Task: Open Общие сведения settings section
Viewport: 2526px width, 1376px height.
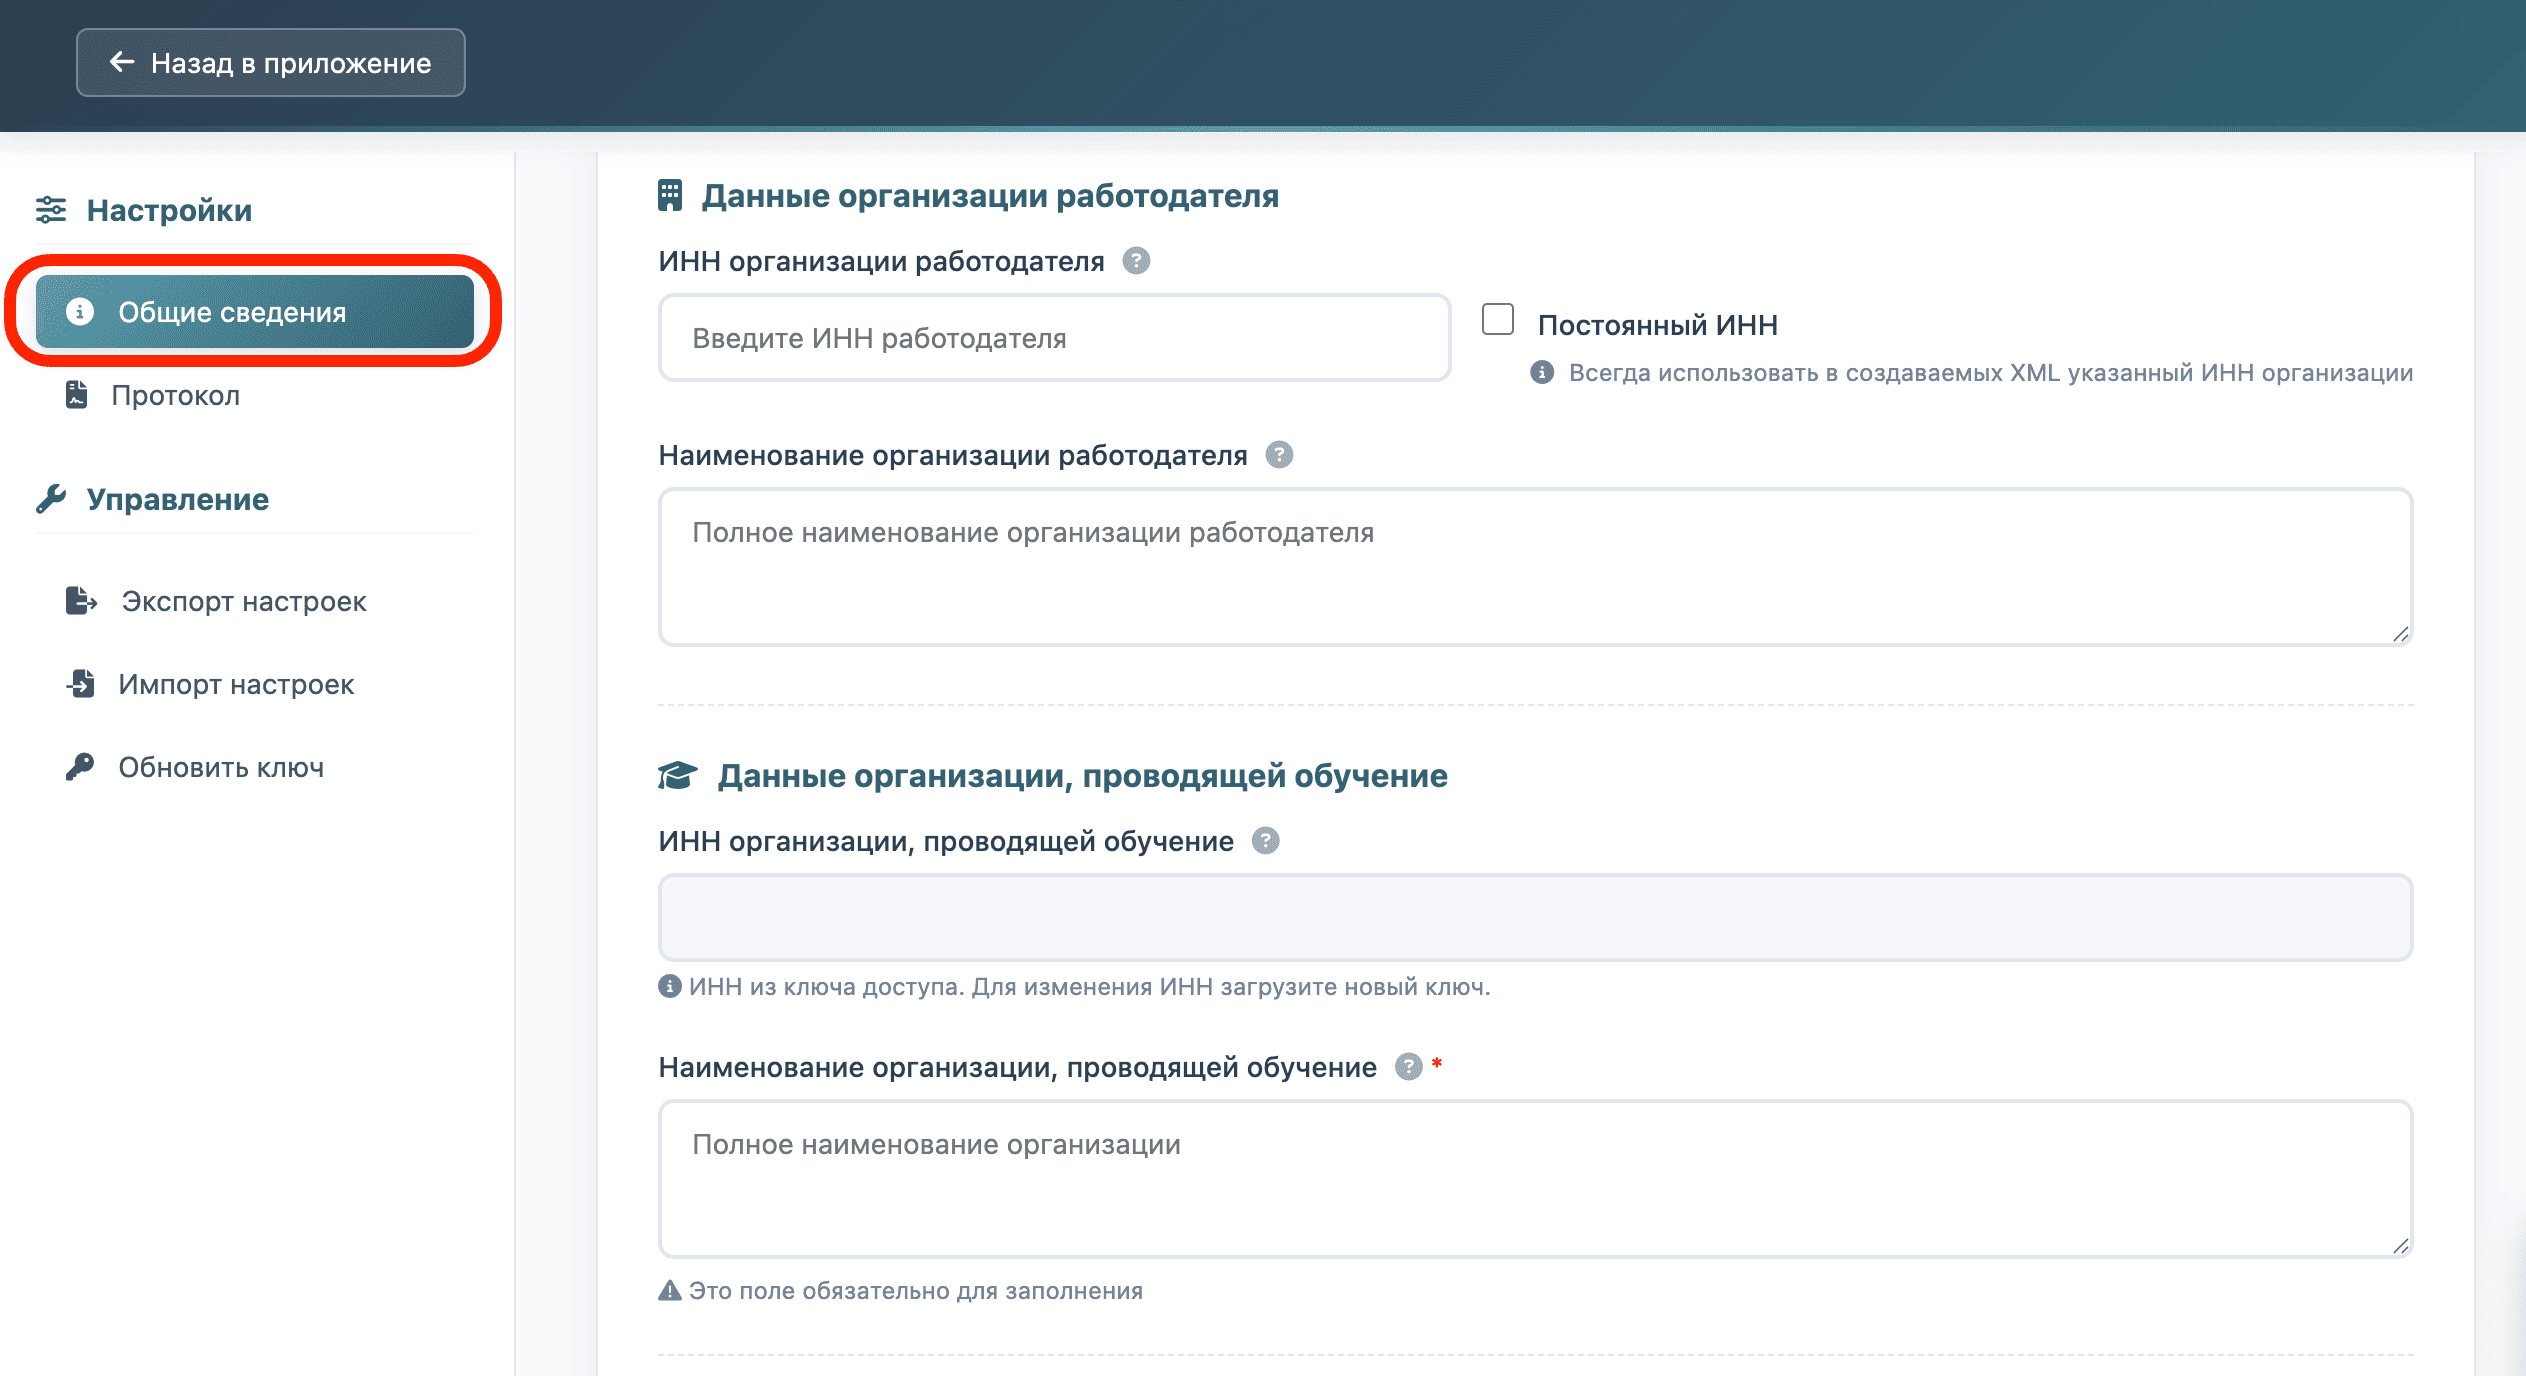Action: pos(255,312)
